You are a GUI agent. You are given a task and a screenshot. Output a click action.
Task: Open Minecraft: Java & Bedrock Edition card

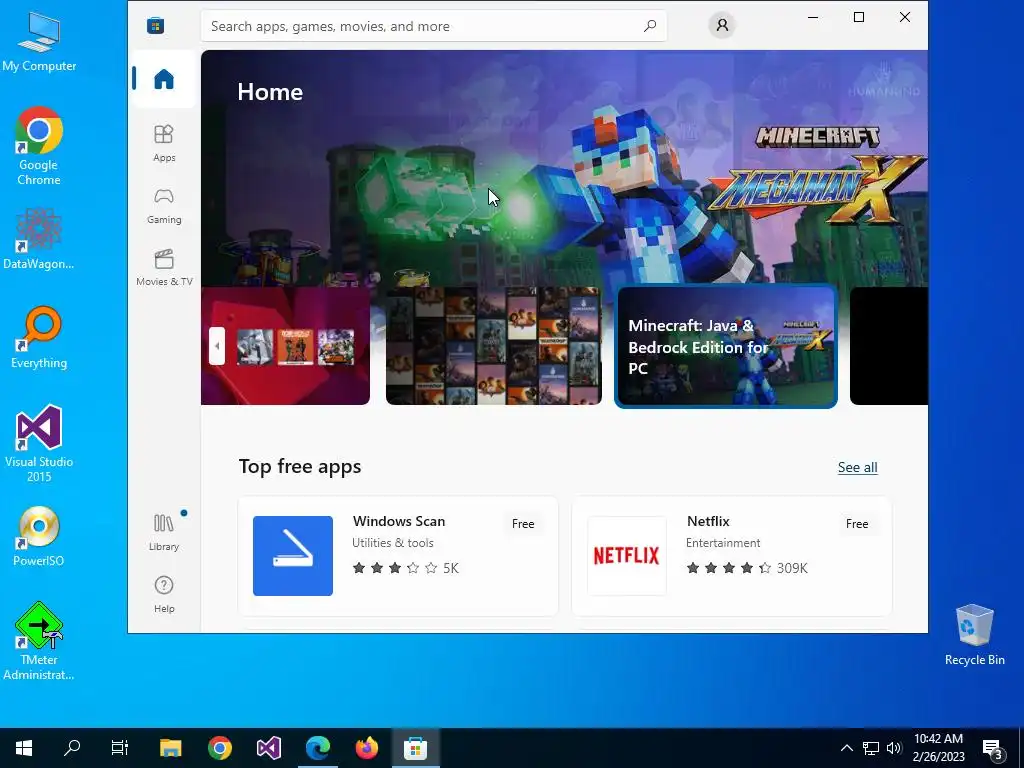click(x=726, y=346)
